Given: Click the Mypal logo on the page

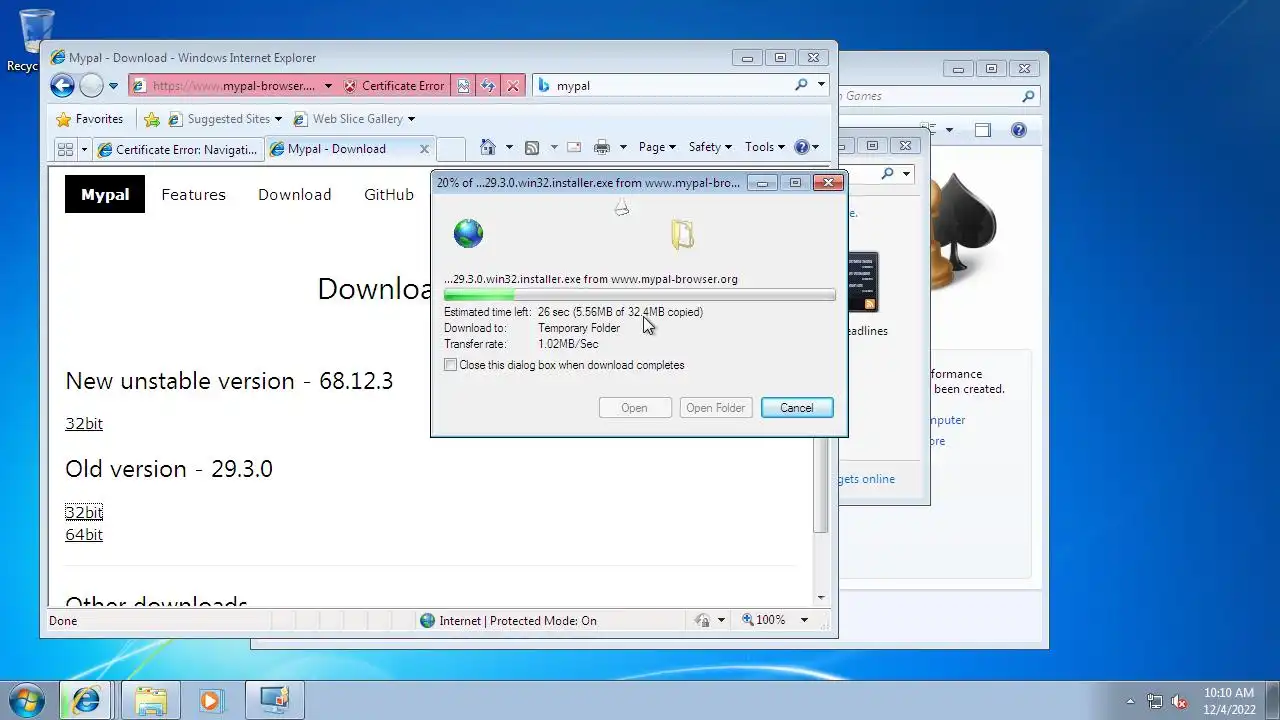Looking at the screenshot, I should click(105, 194).
